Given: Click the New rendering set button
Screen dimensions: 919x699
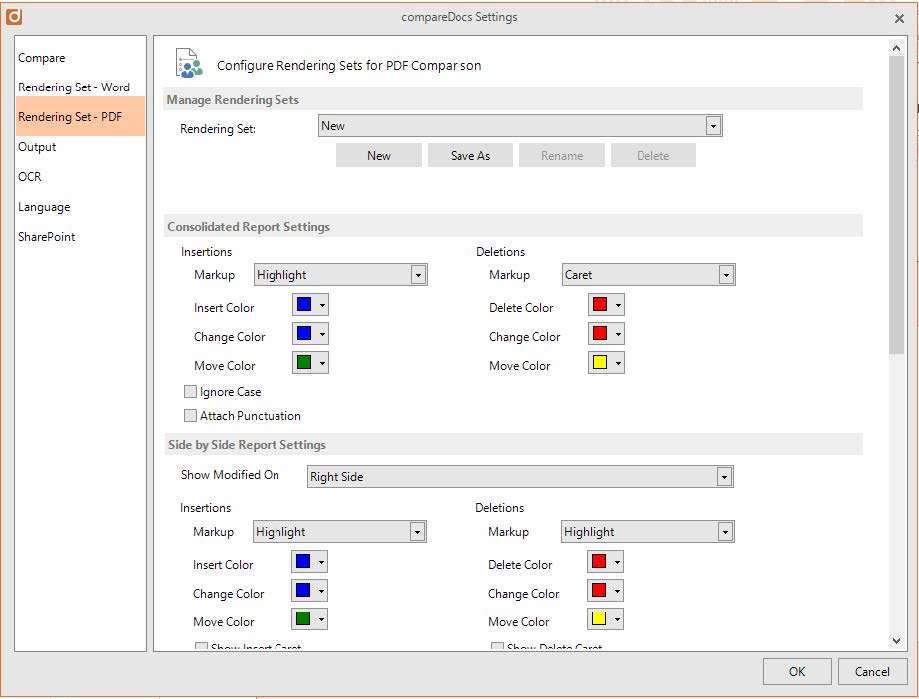Looking at the screenshot, I should [379, 155].
